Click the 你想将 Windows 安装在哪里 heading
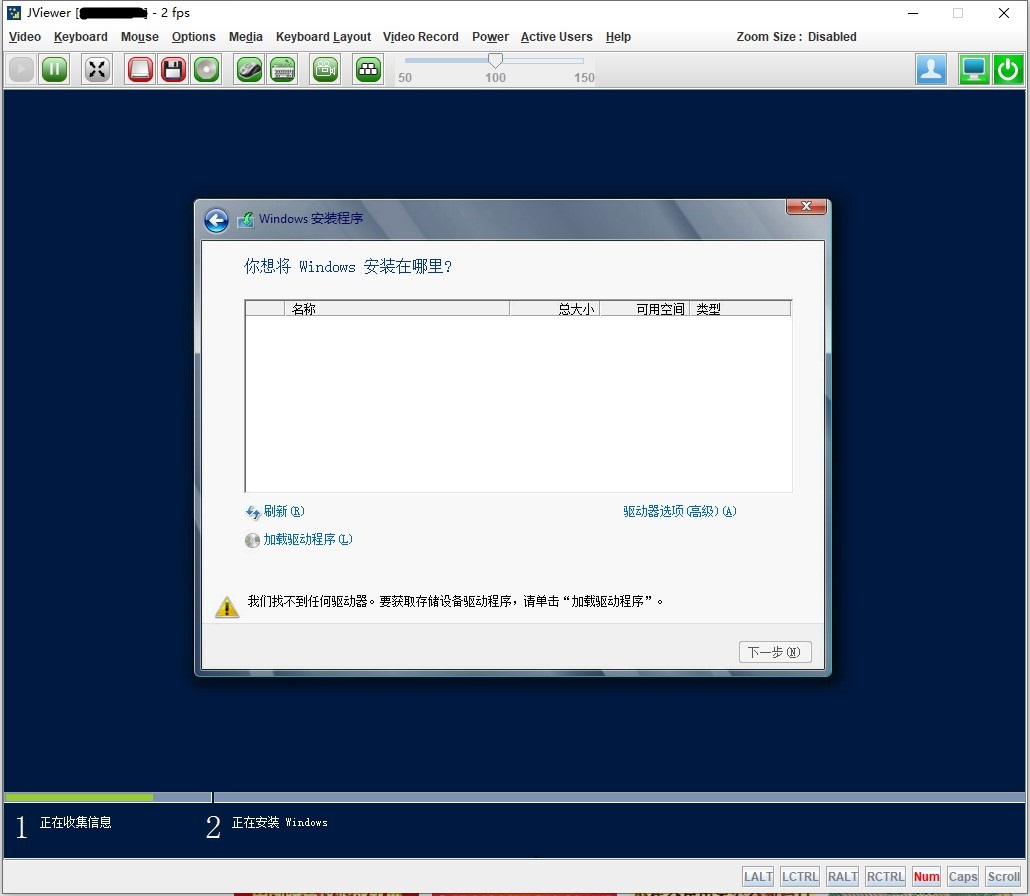Viewport: 1030px width, 896px height. (348, 266)
